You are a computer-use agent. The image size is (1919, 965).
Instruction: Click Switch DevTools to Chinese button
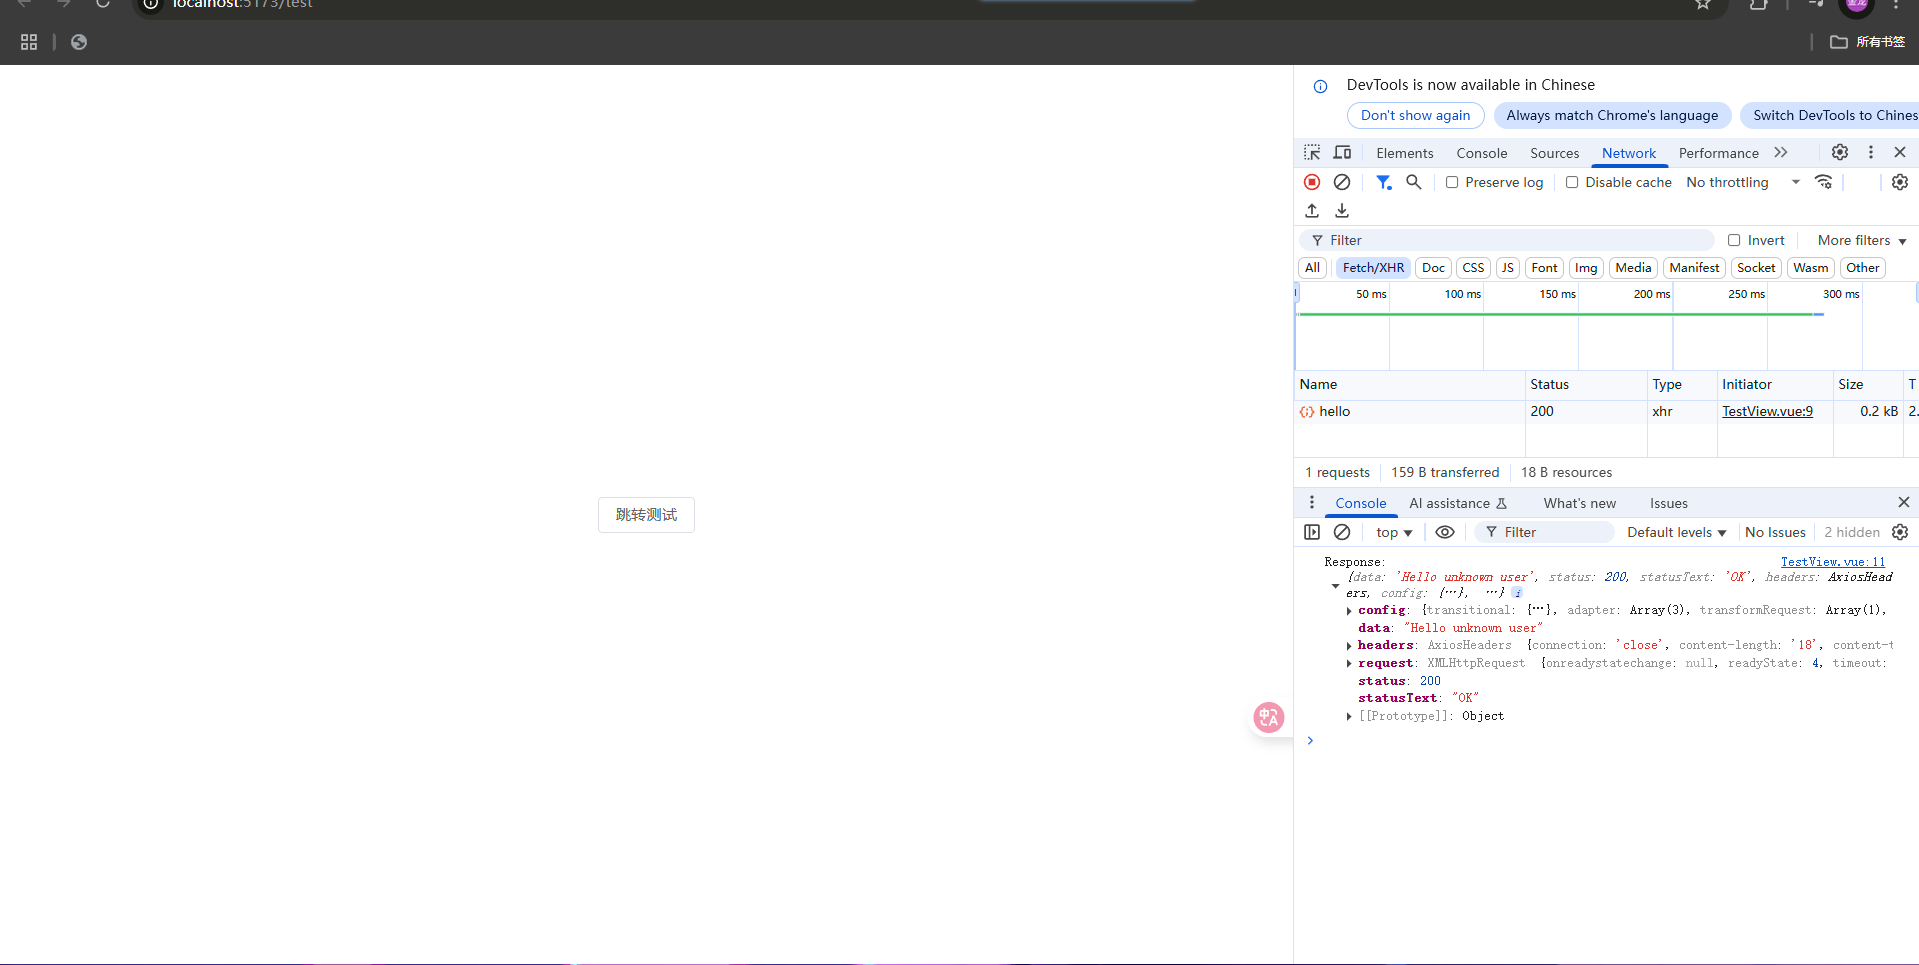1829,116
